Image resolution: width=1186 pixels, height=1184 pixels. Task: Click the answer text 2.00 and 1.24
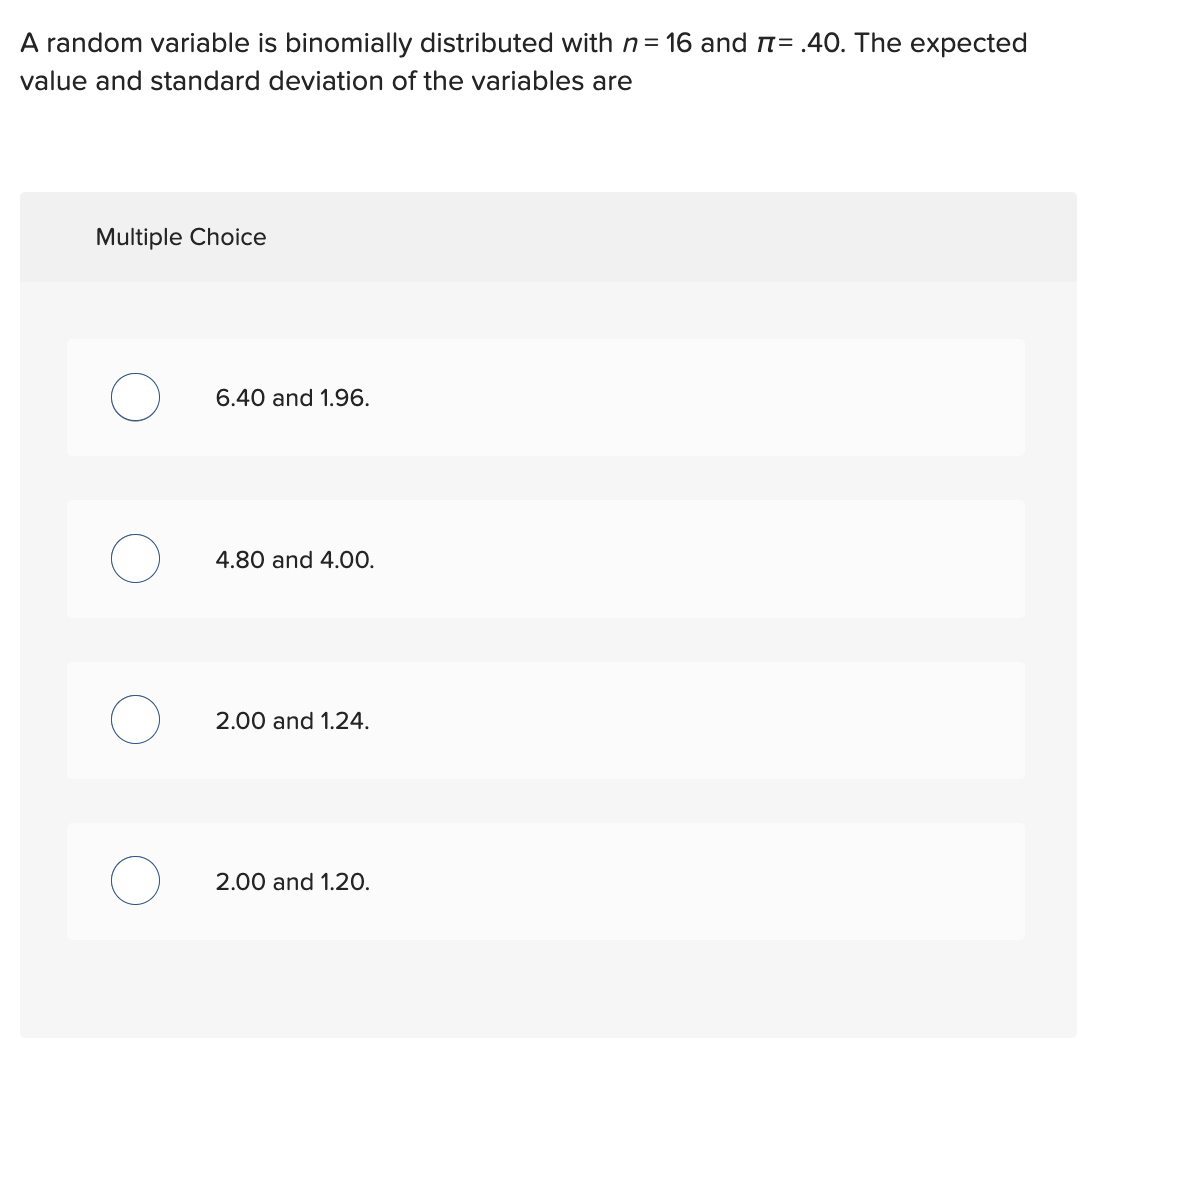pyautogui.click(x=292, y=720)
